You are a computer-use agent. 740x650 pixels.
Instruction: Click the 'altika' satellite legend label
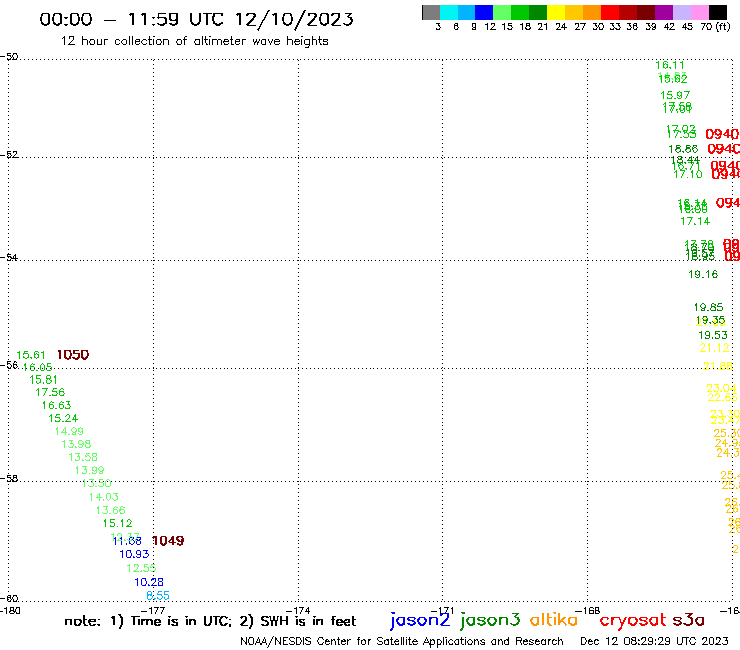[554, 620]
